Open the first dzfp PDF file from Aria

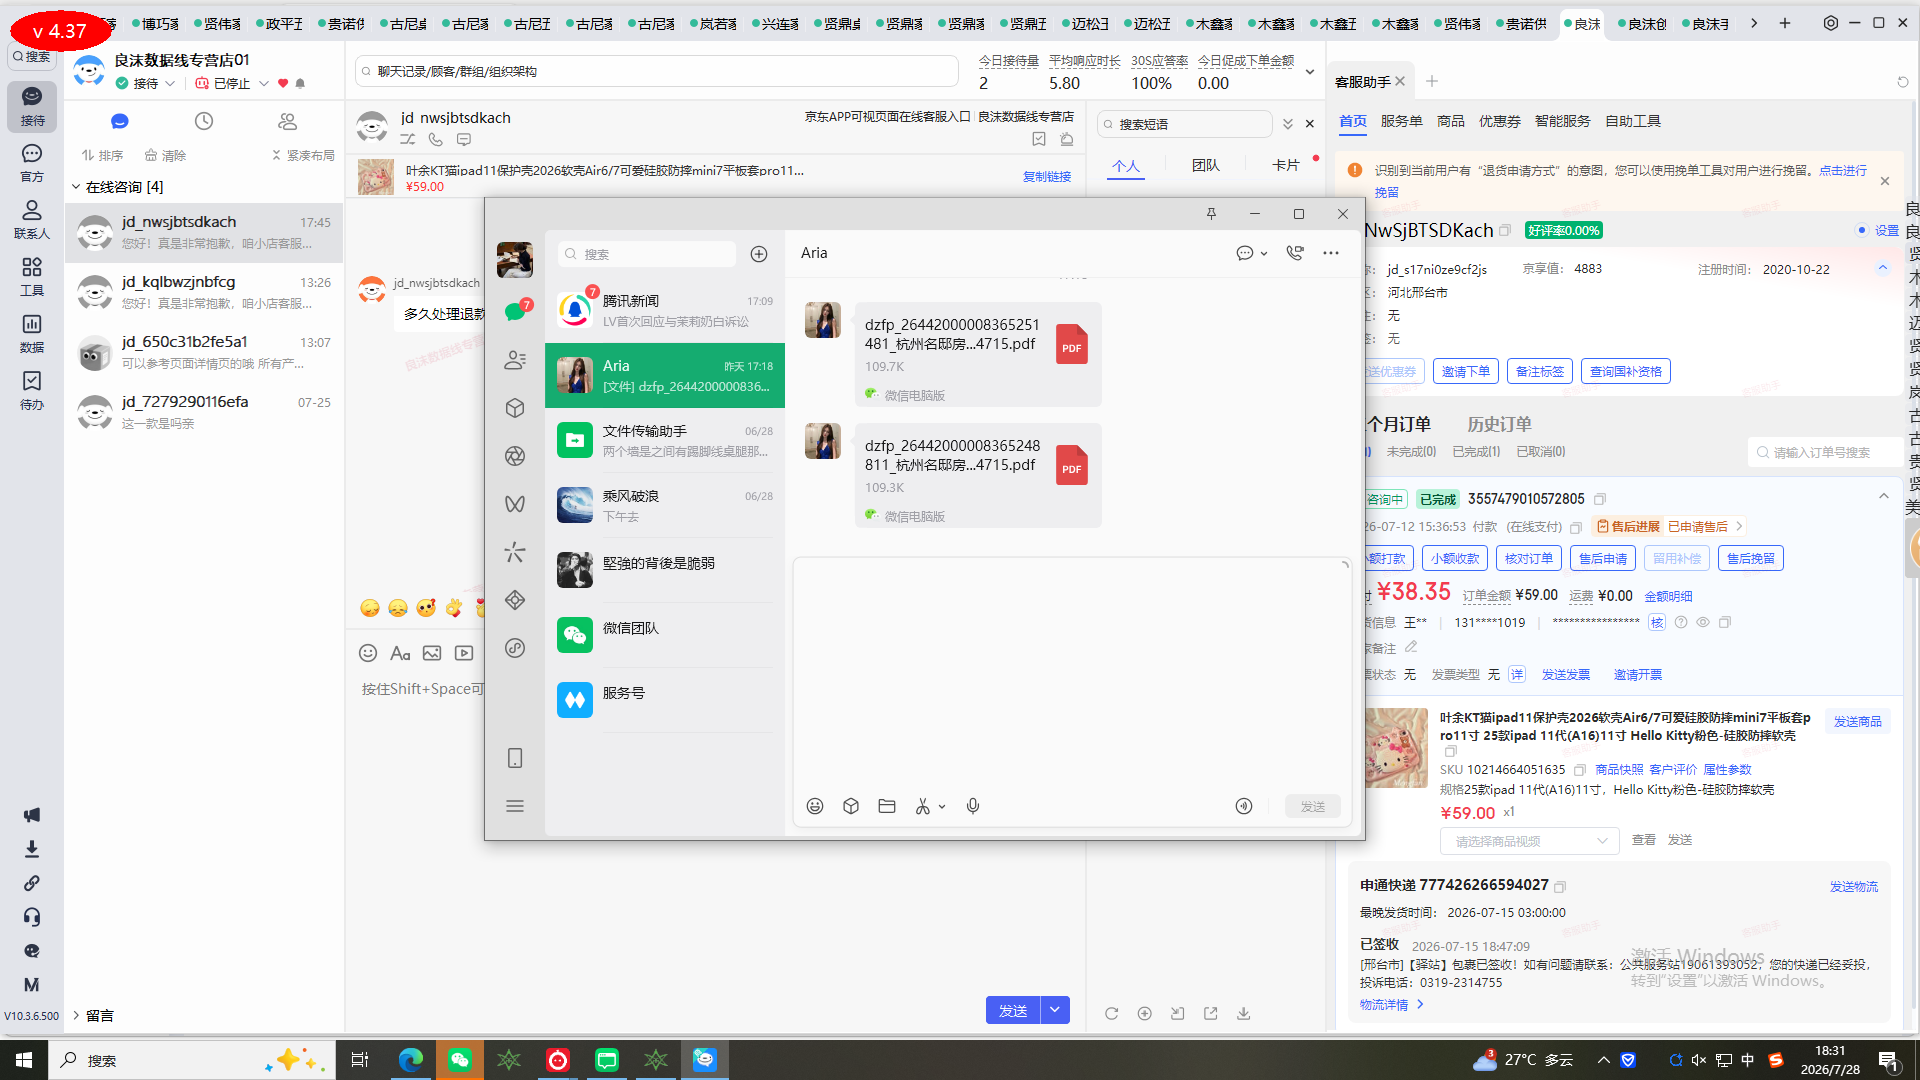click(978, 354)
